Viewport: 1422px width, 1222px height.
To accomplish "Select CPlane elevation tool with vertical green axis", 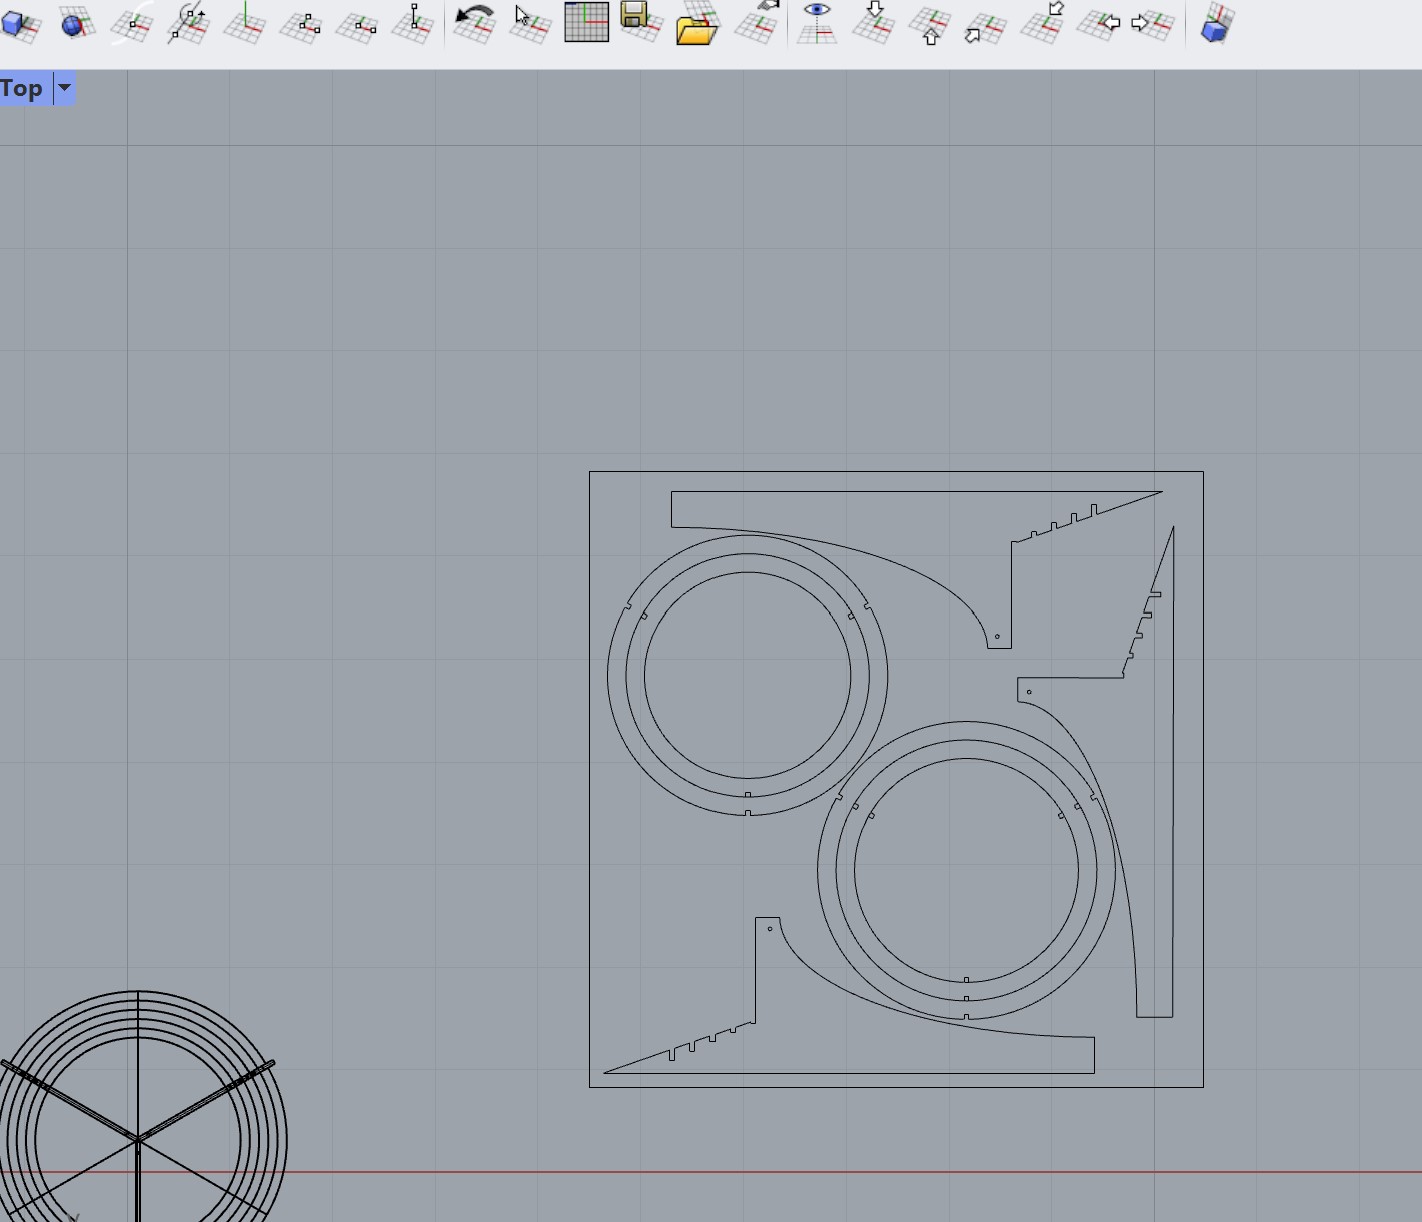I will [x=245, y=22].
